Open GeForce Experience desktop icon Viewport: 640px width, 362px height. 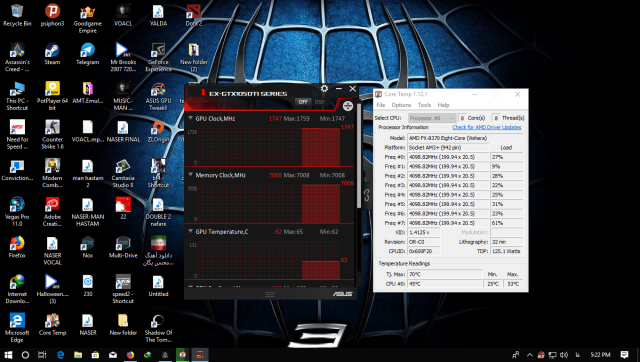[158, 58]
